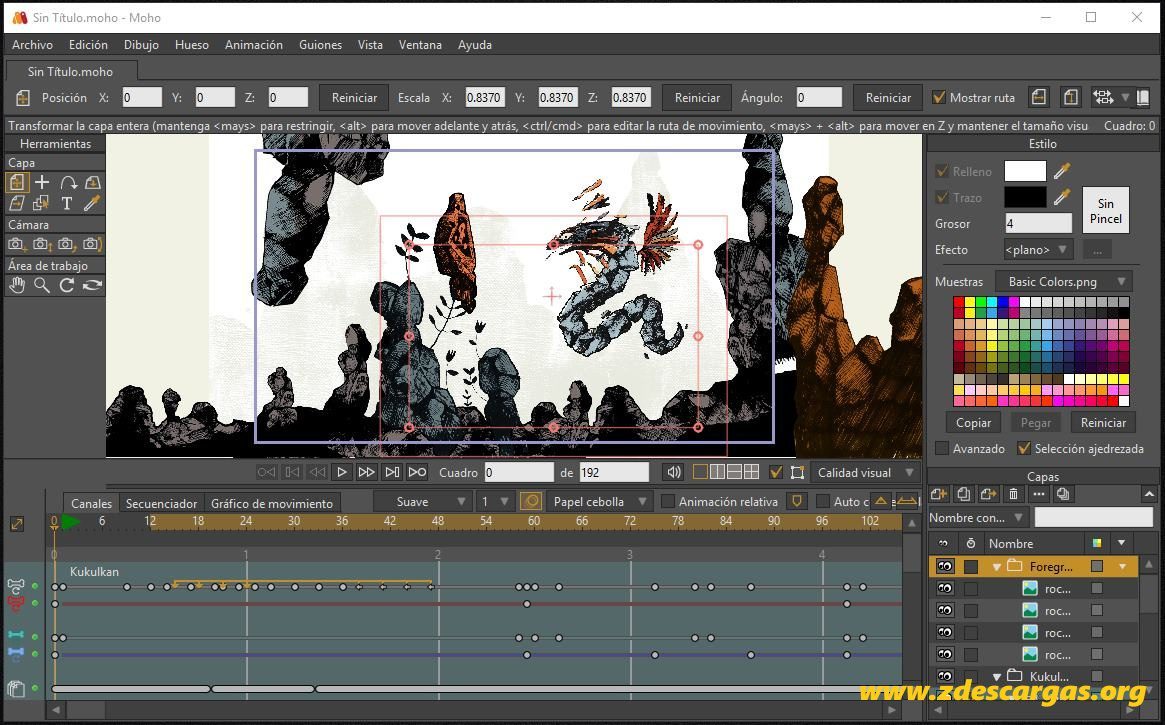
Task: Open the Nombre con... filter dropdown
Action: (979, 517)
